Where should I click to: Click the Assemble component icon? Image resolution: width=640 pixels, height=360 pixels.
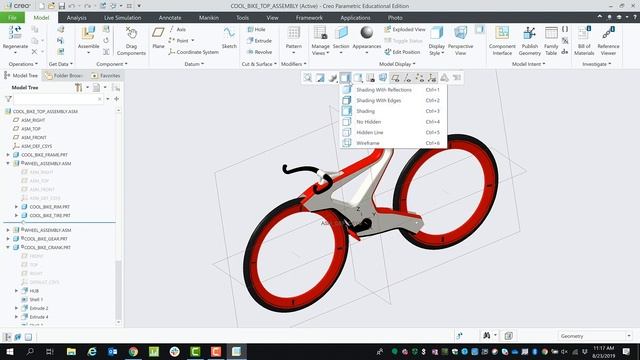[88, 33]
